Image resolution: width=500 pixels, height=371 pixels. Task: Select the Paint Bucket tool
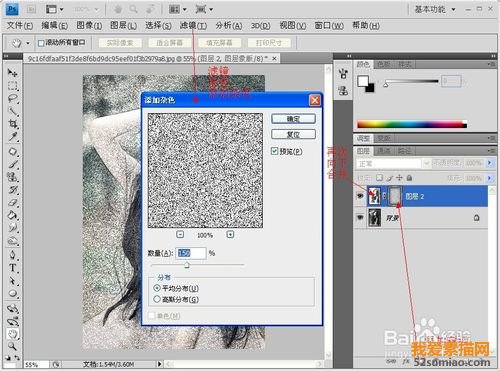click(13, 215)
